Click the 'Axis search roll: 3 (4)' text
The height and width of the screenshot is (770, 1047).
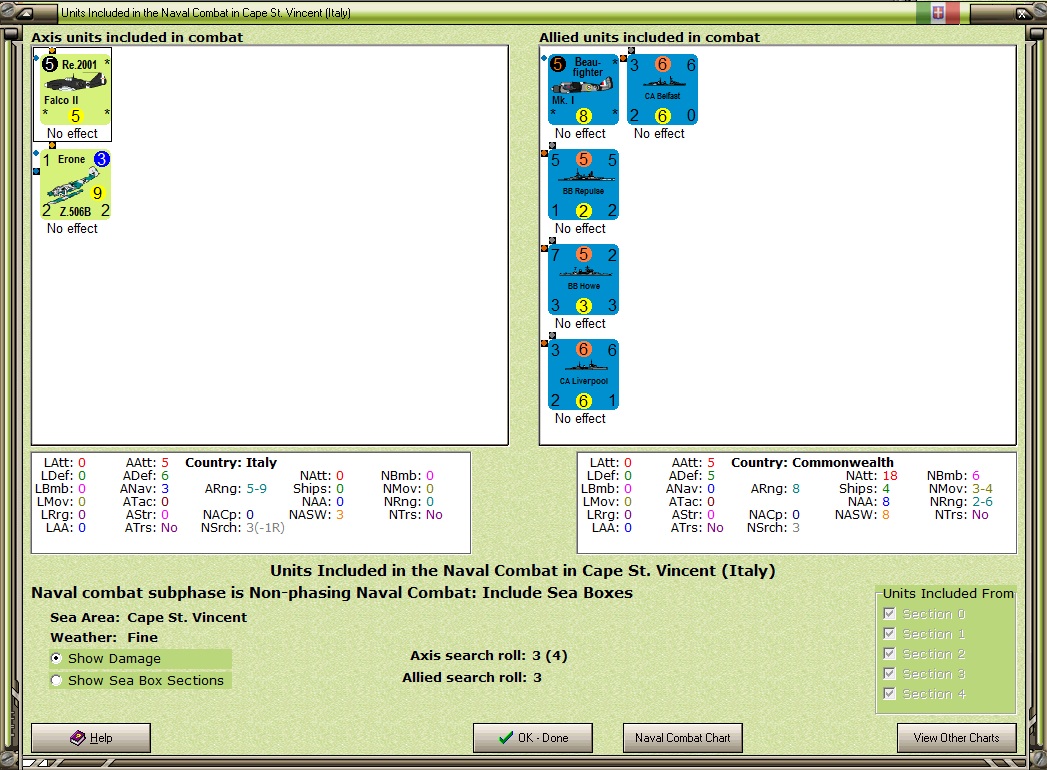[x=489, y=655]
